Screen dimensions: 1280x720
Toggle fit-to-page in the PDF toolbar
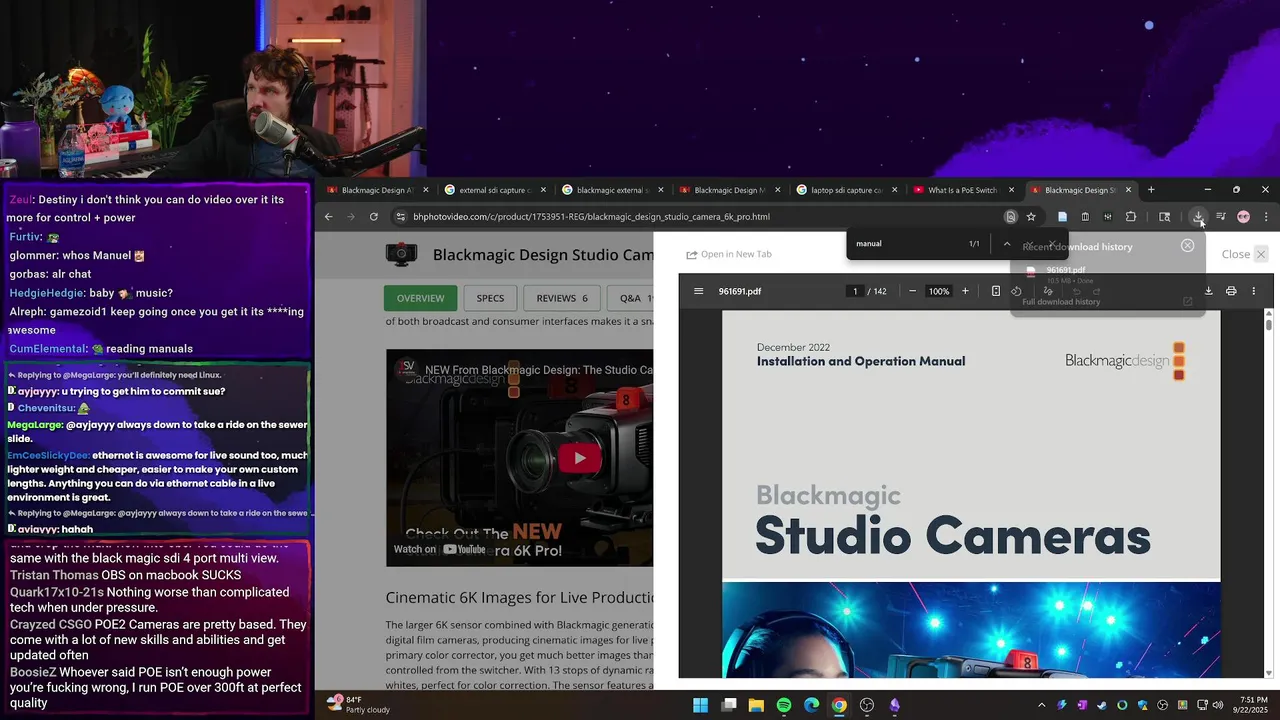995,291
